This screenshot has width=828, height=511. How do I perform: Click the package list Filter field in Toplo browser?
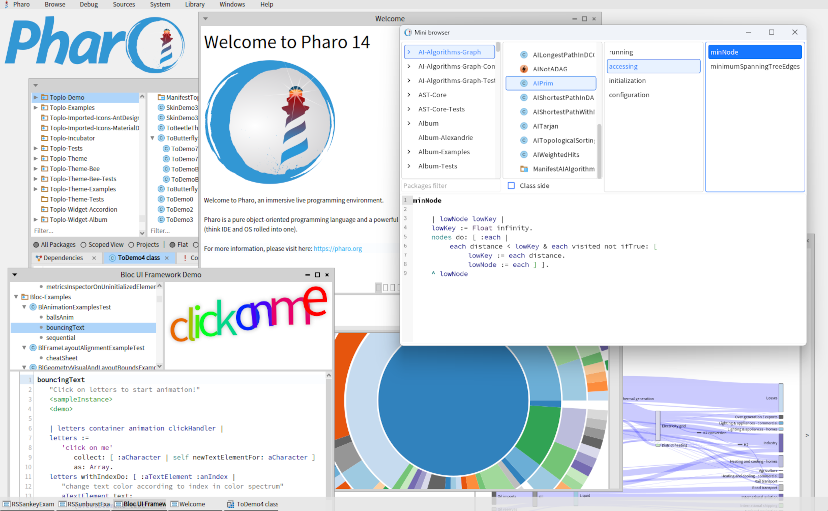tap(84, 231)
